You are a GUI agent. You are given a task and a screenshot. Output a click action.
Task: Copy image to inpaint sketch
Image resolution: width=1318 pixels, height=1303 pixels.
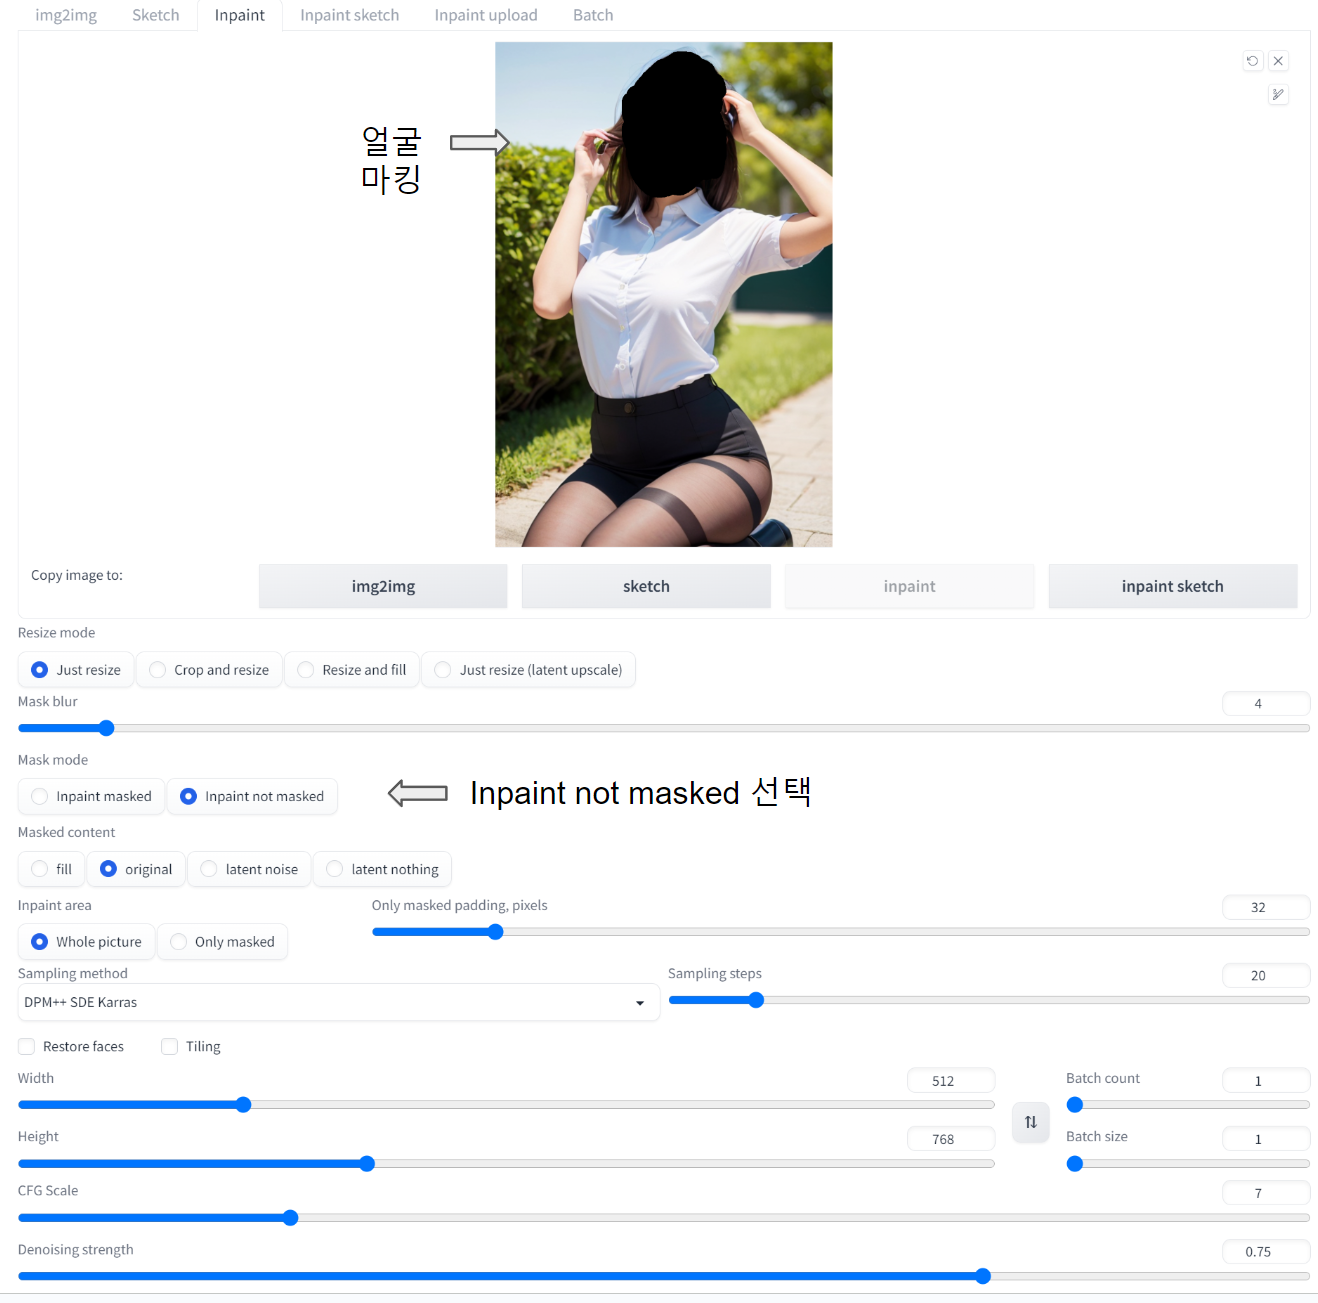[1173, 586]
